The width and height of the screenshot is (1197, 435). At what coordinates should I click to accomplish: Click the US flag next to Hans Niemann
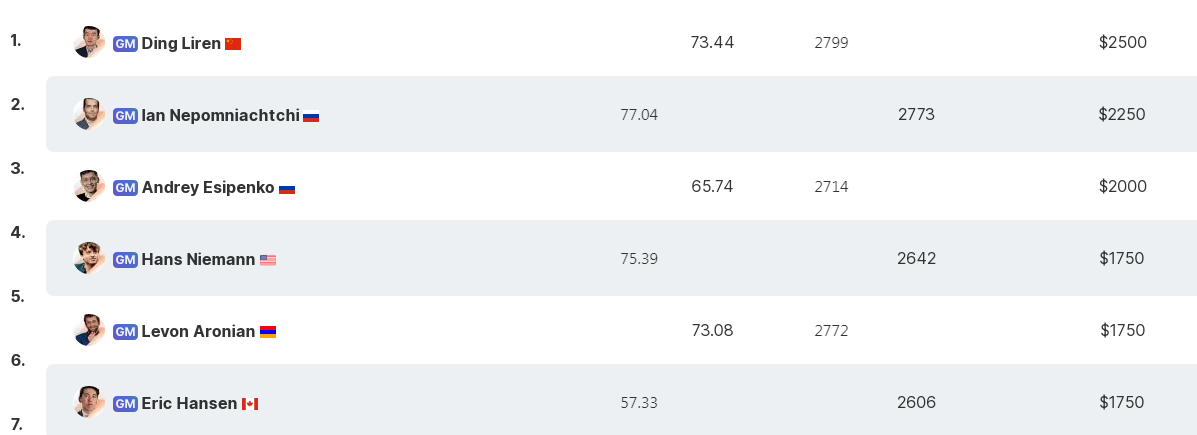click(268, 260)
